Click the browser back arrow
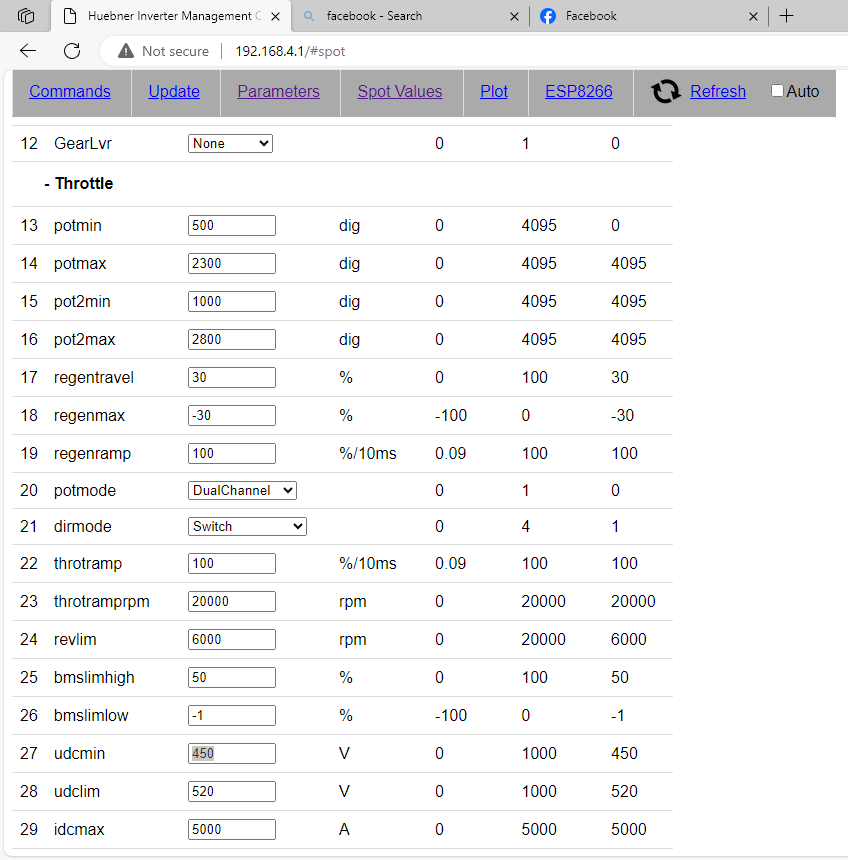 point(28,51)
